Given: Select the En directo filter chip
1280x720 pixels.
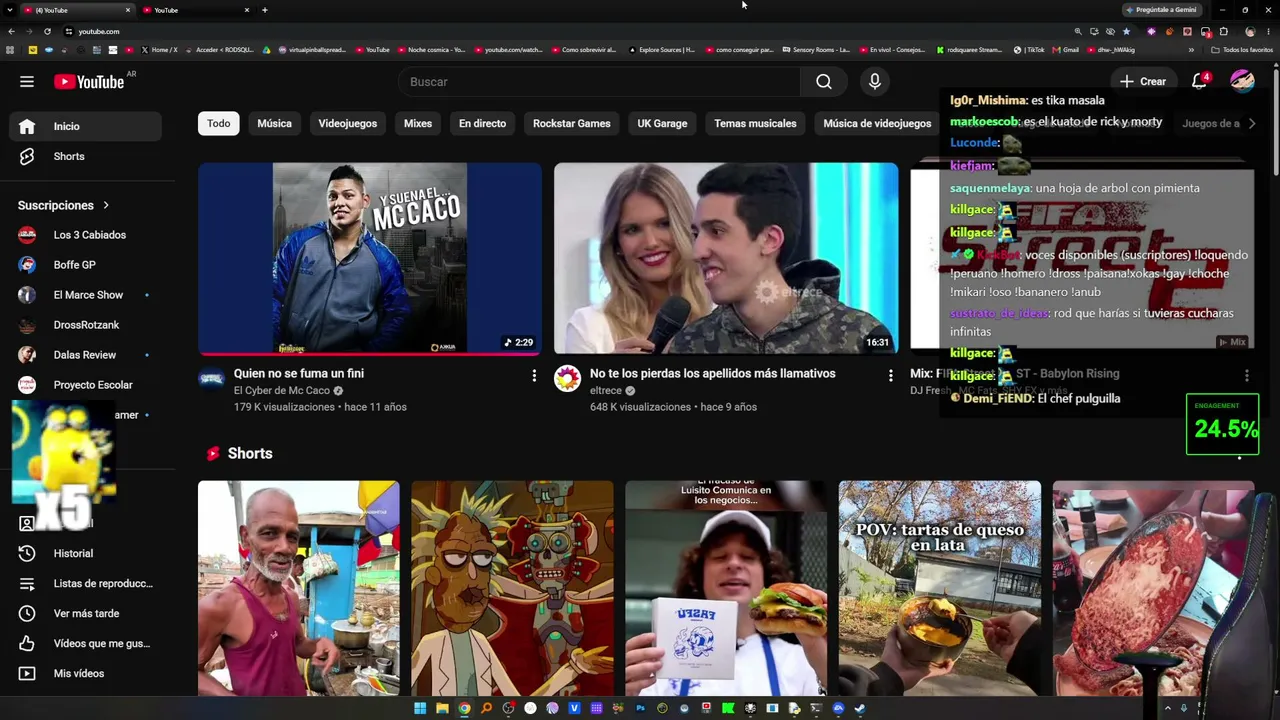Looking at the screenshot, I should coord(482,124).
